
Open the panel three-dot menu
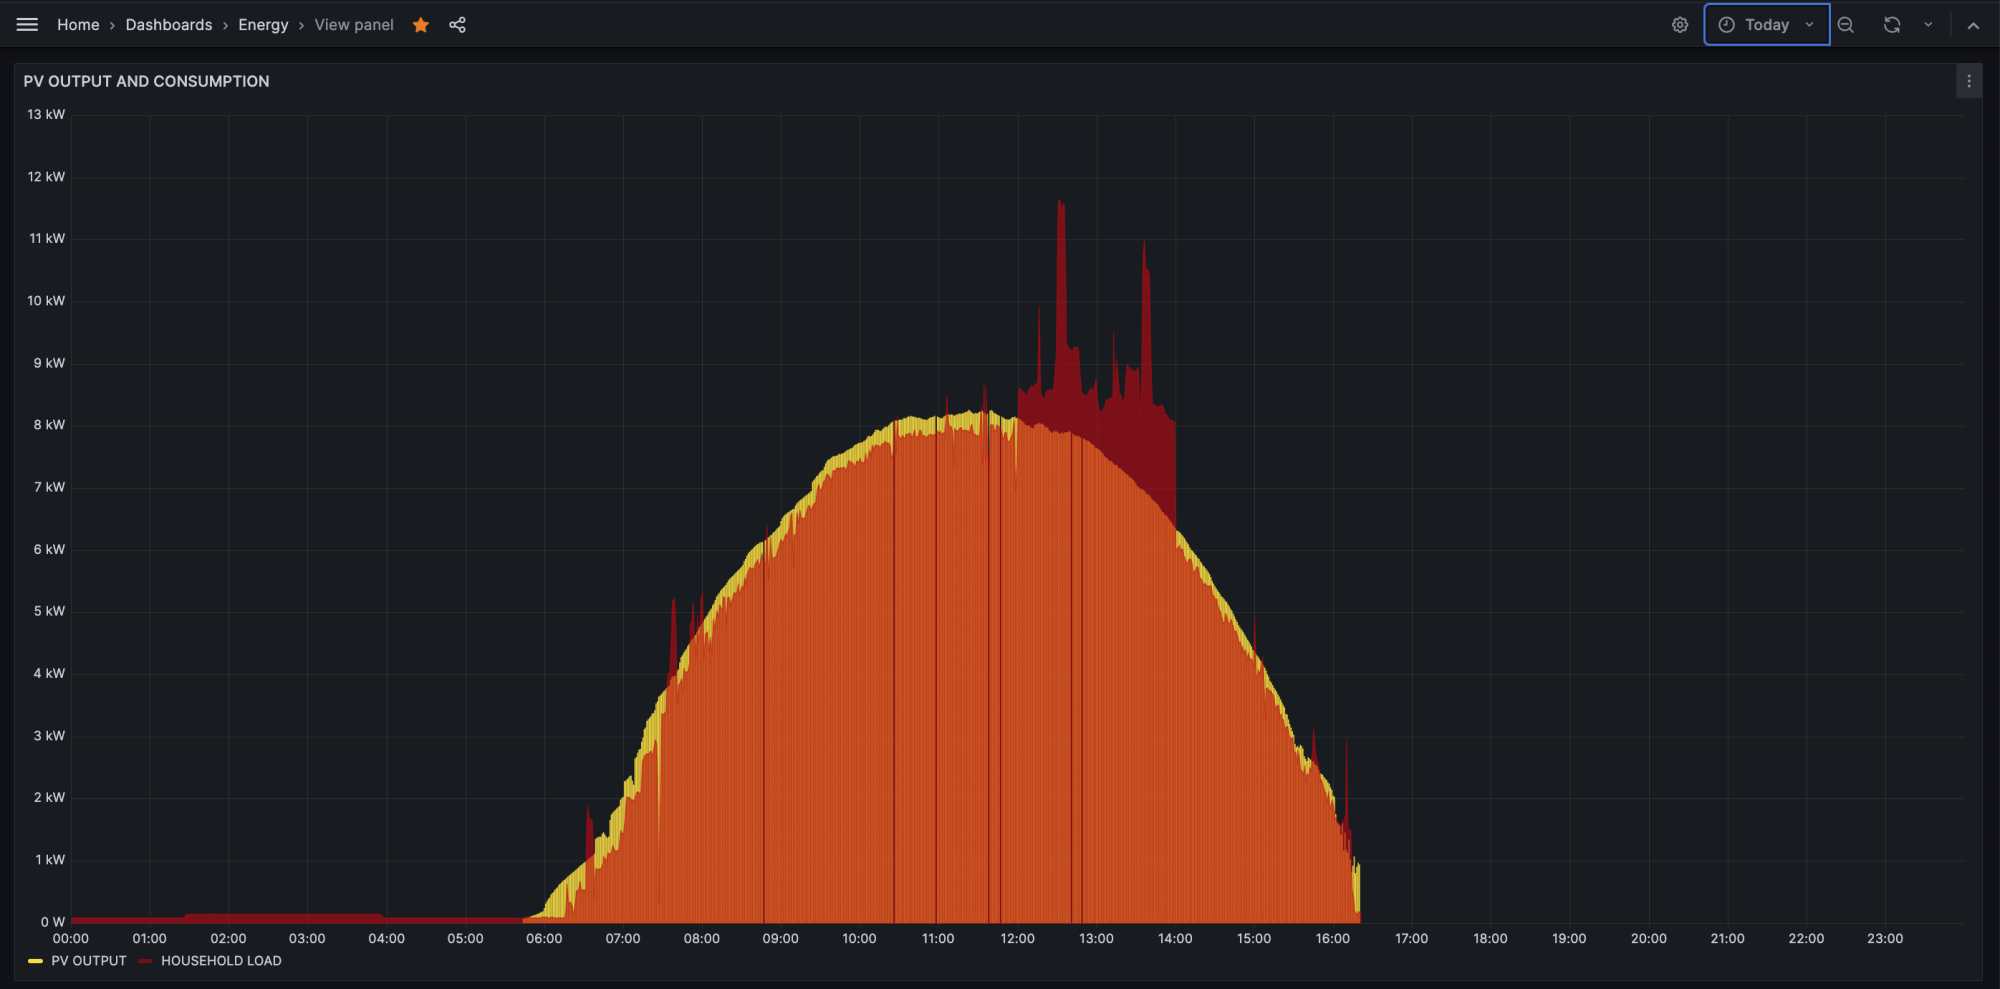click(x=1969, y=81)
